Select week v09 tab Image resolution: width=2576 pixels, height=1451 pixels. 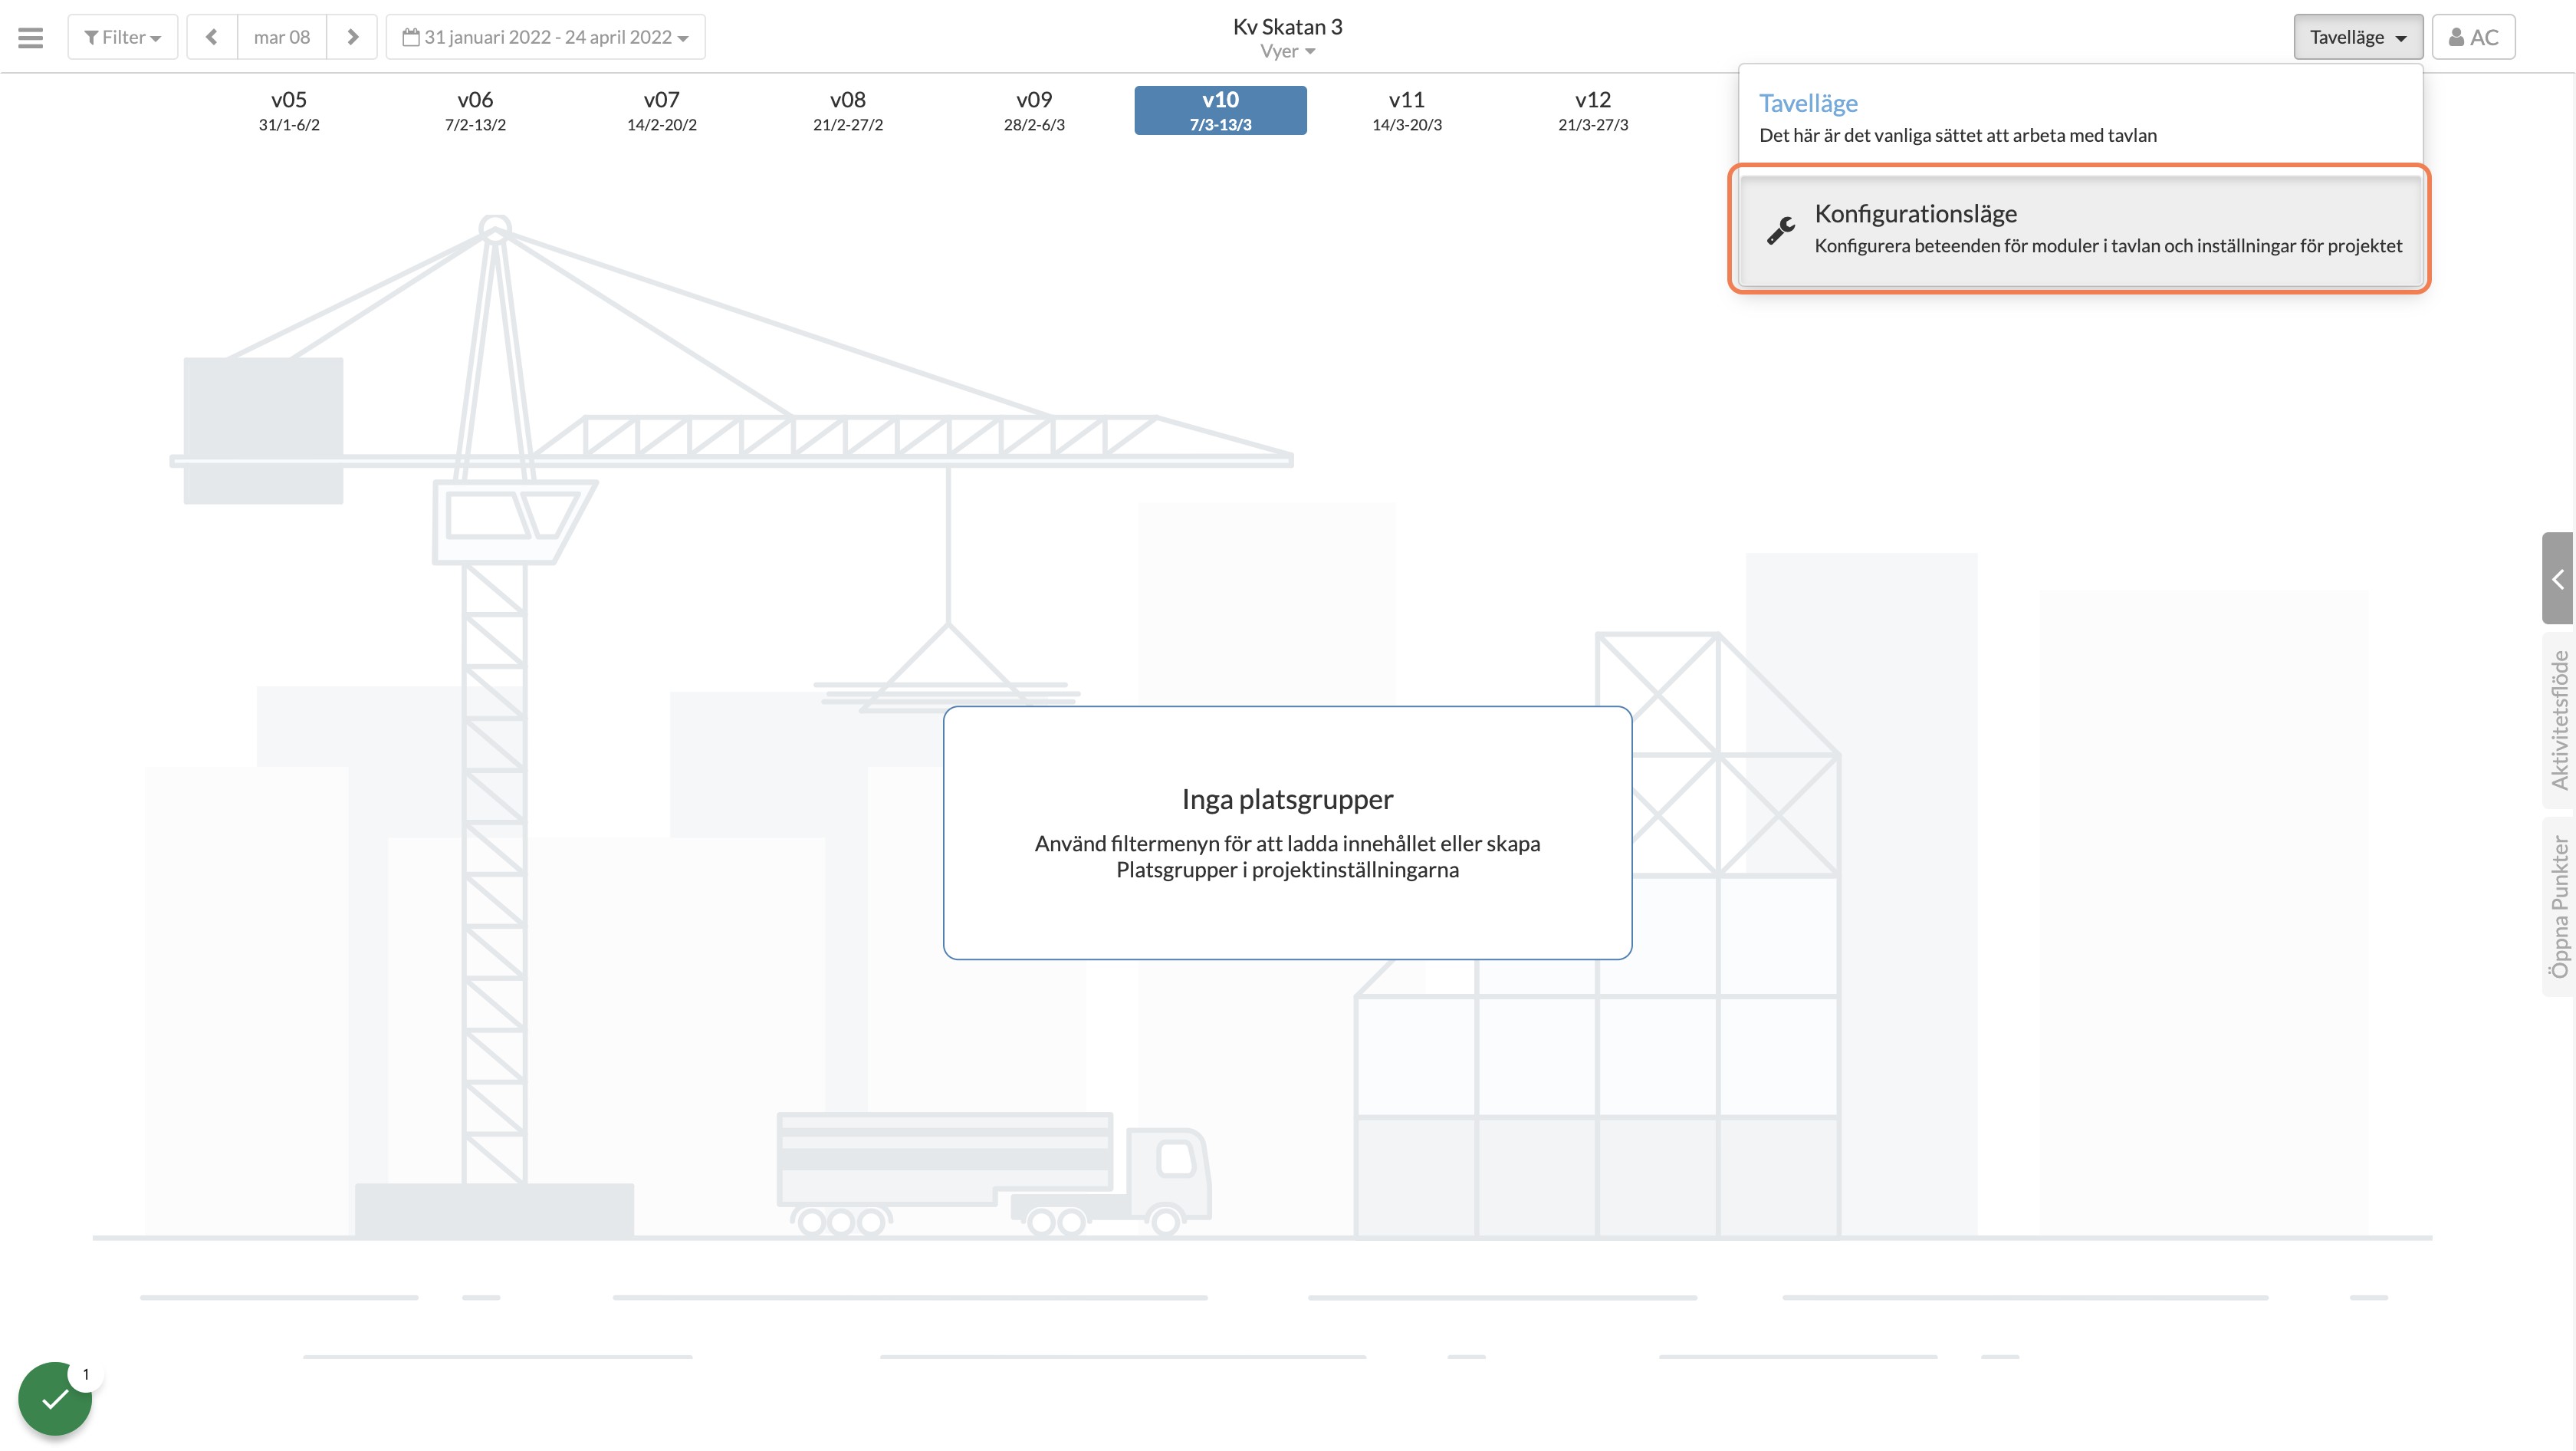[x=1034, y=110]
